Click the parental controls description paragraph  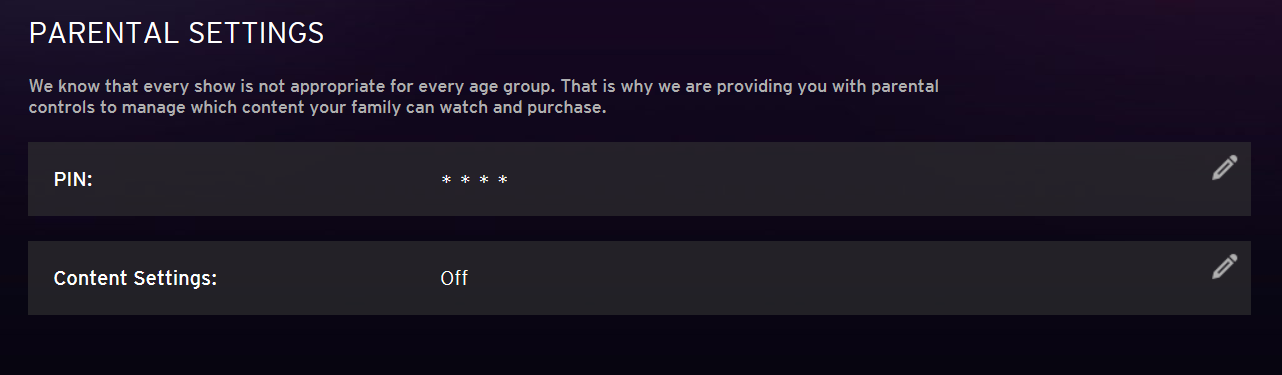tap(484, 97)
